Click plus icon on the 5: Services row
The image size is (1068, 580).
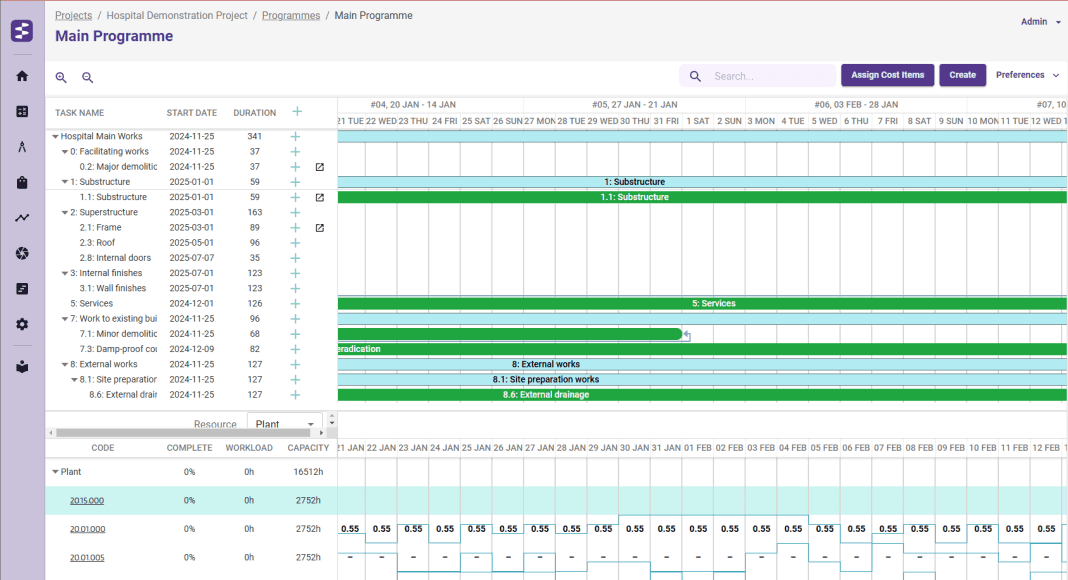(x=295, y=303)
